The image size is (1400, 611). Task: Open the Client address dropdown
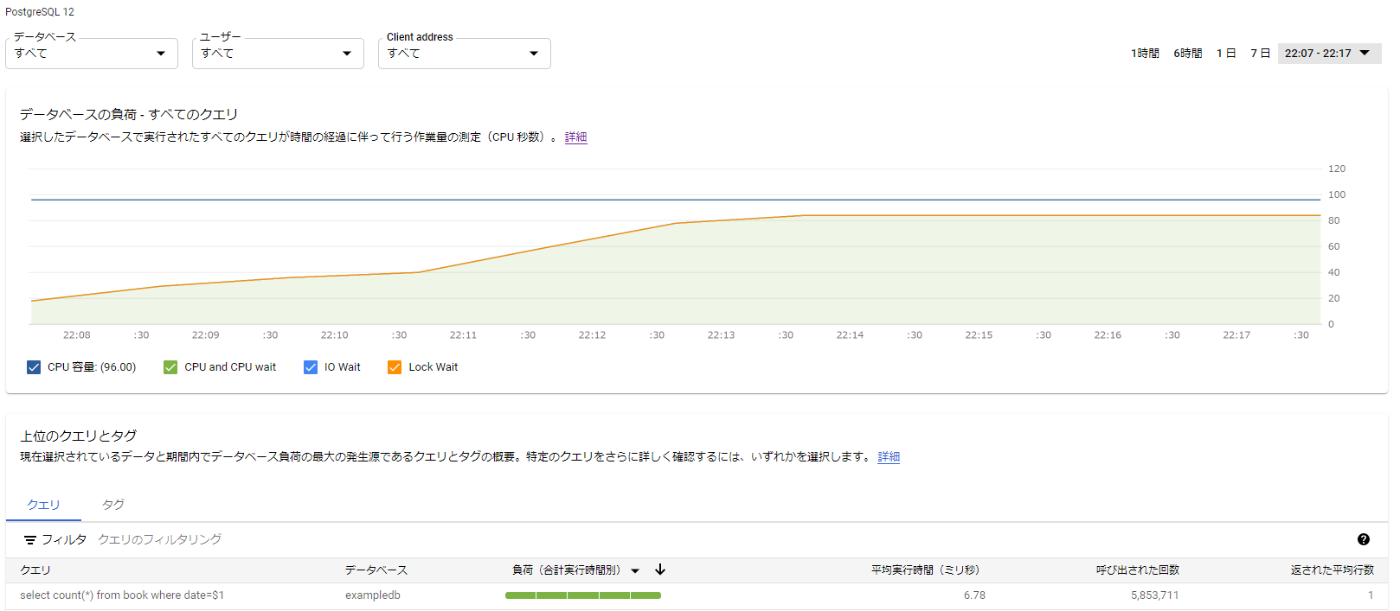(x=464, y=53)
